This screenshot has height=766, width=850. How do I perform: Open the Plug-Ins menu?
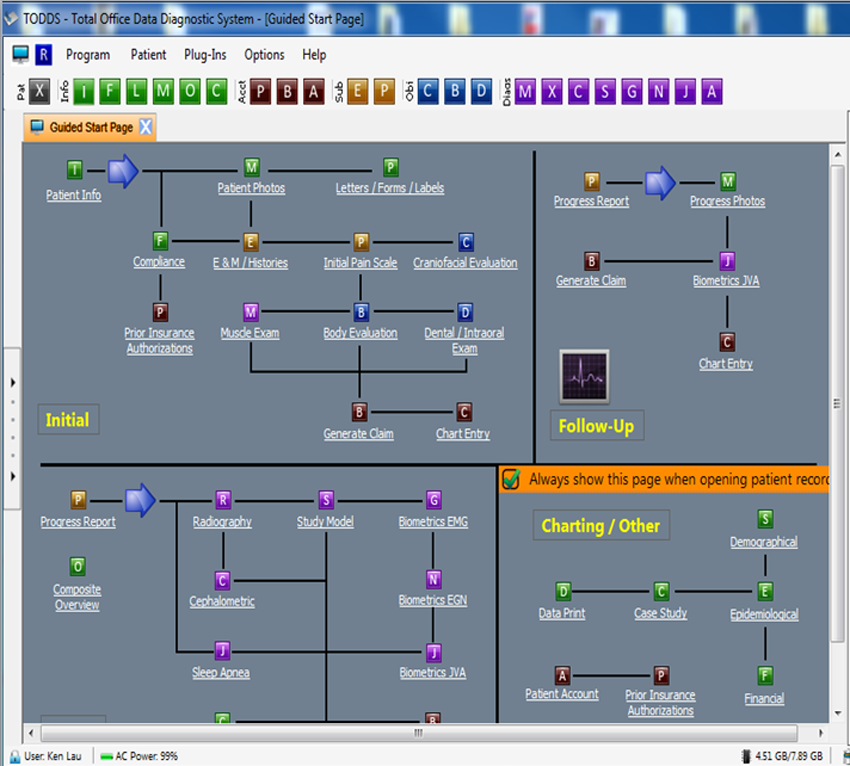pos(205,55)
